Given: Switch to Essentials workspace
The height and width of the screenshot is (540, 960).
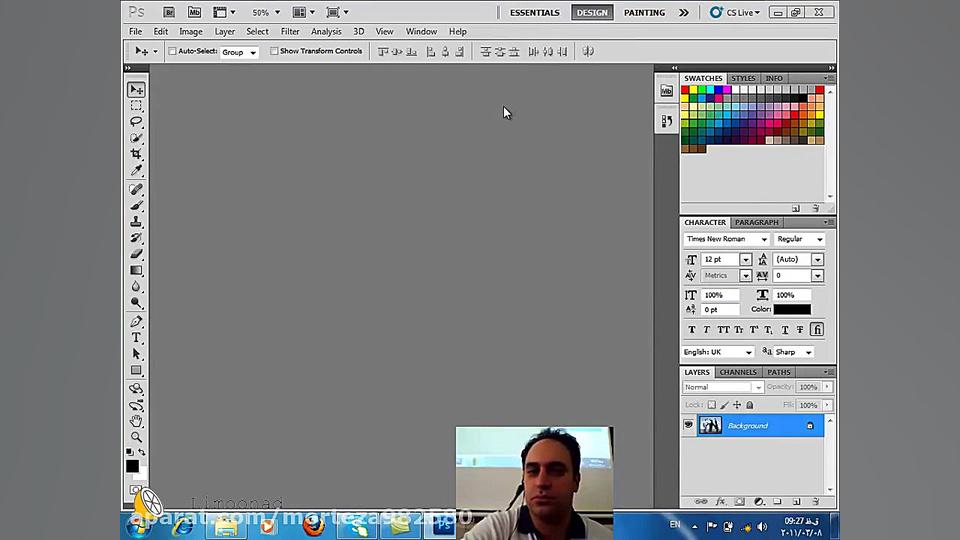Looking at the screenshot, I should (534, 12).
